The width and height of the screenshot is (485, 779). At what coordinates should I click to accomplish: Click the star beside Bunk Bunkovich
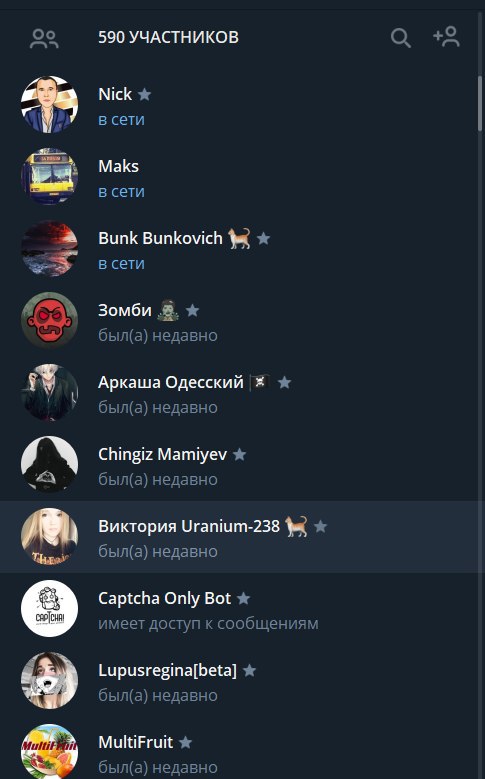pos(263,238)
